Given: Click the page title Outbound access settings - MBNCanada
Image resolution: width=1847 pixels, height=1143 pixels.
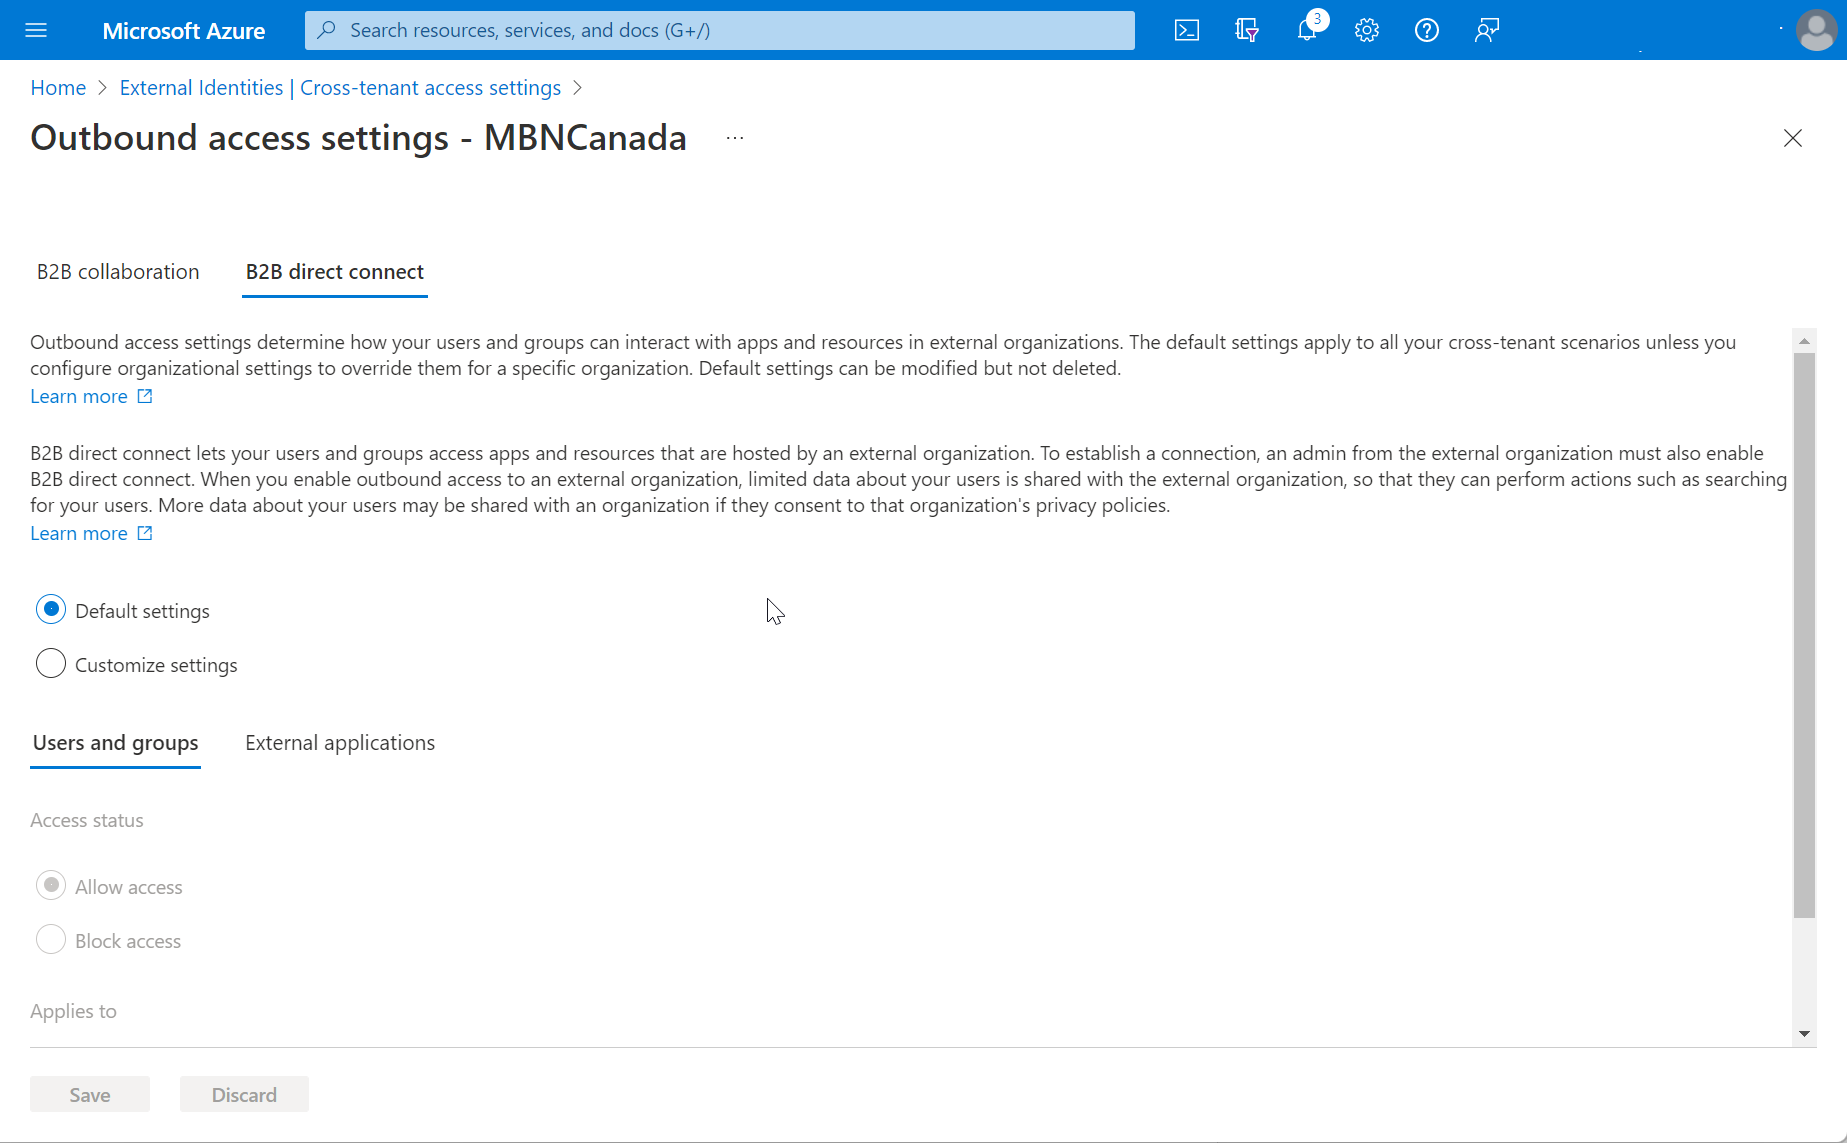Looking at the screenshot, I should pyautogui.click(x=358, y=138).
